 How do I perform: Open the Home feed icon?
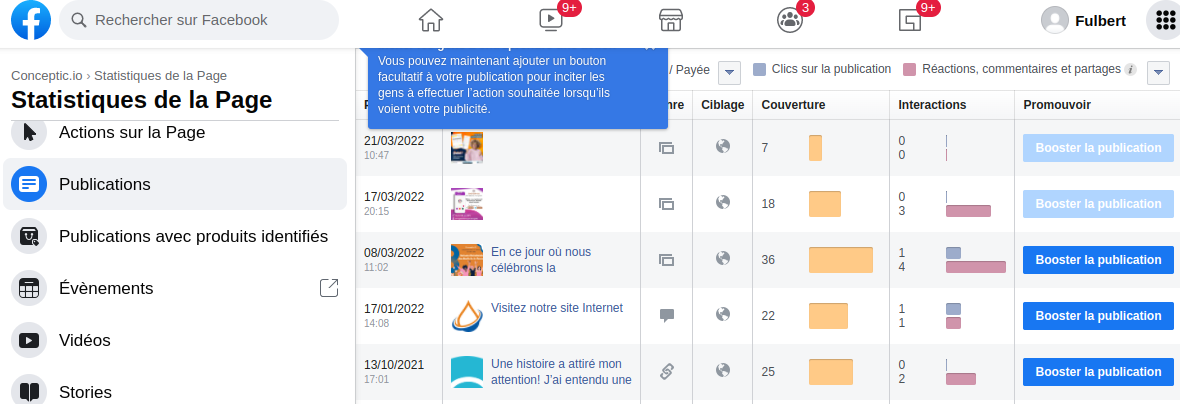430,20
